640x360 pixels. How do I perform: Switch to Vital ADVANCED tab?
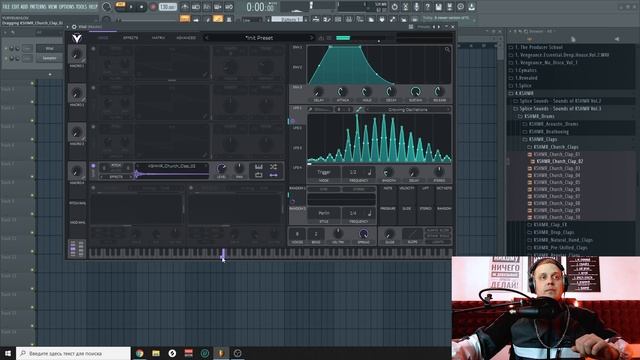pos(186,38)
